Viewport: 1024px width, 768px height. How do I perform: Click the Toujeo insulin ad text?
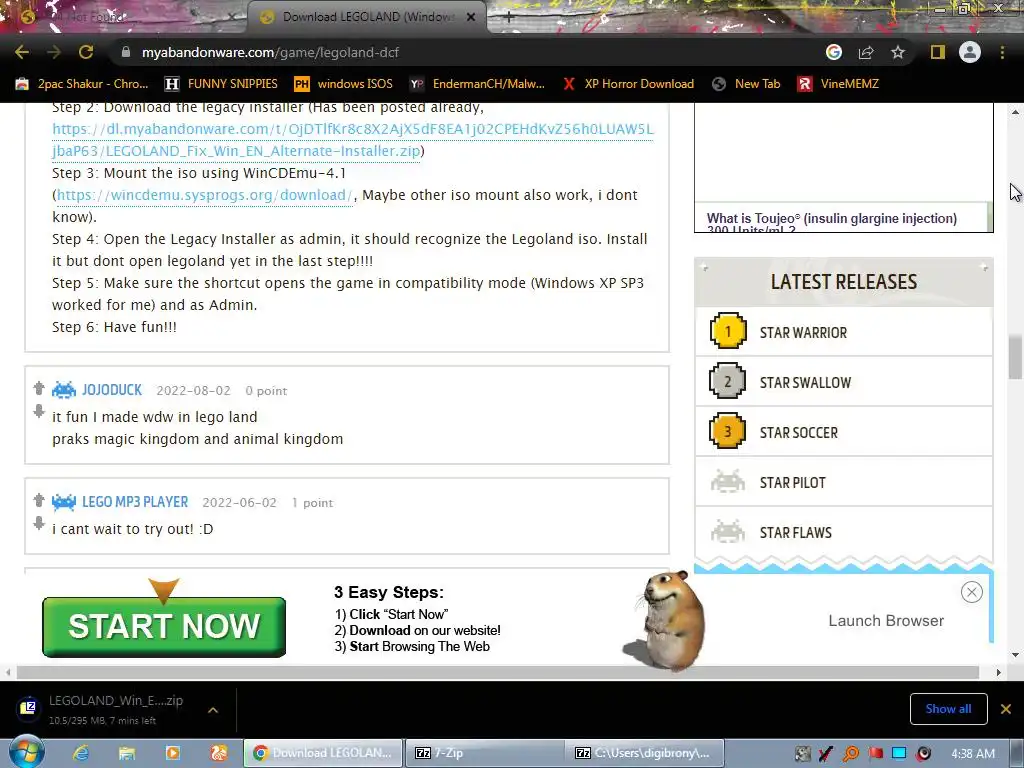coord(831,221)
